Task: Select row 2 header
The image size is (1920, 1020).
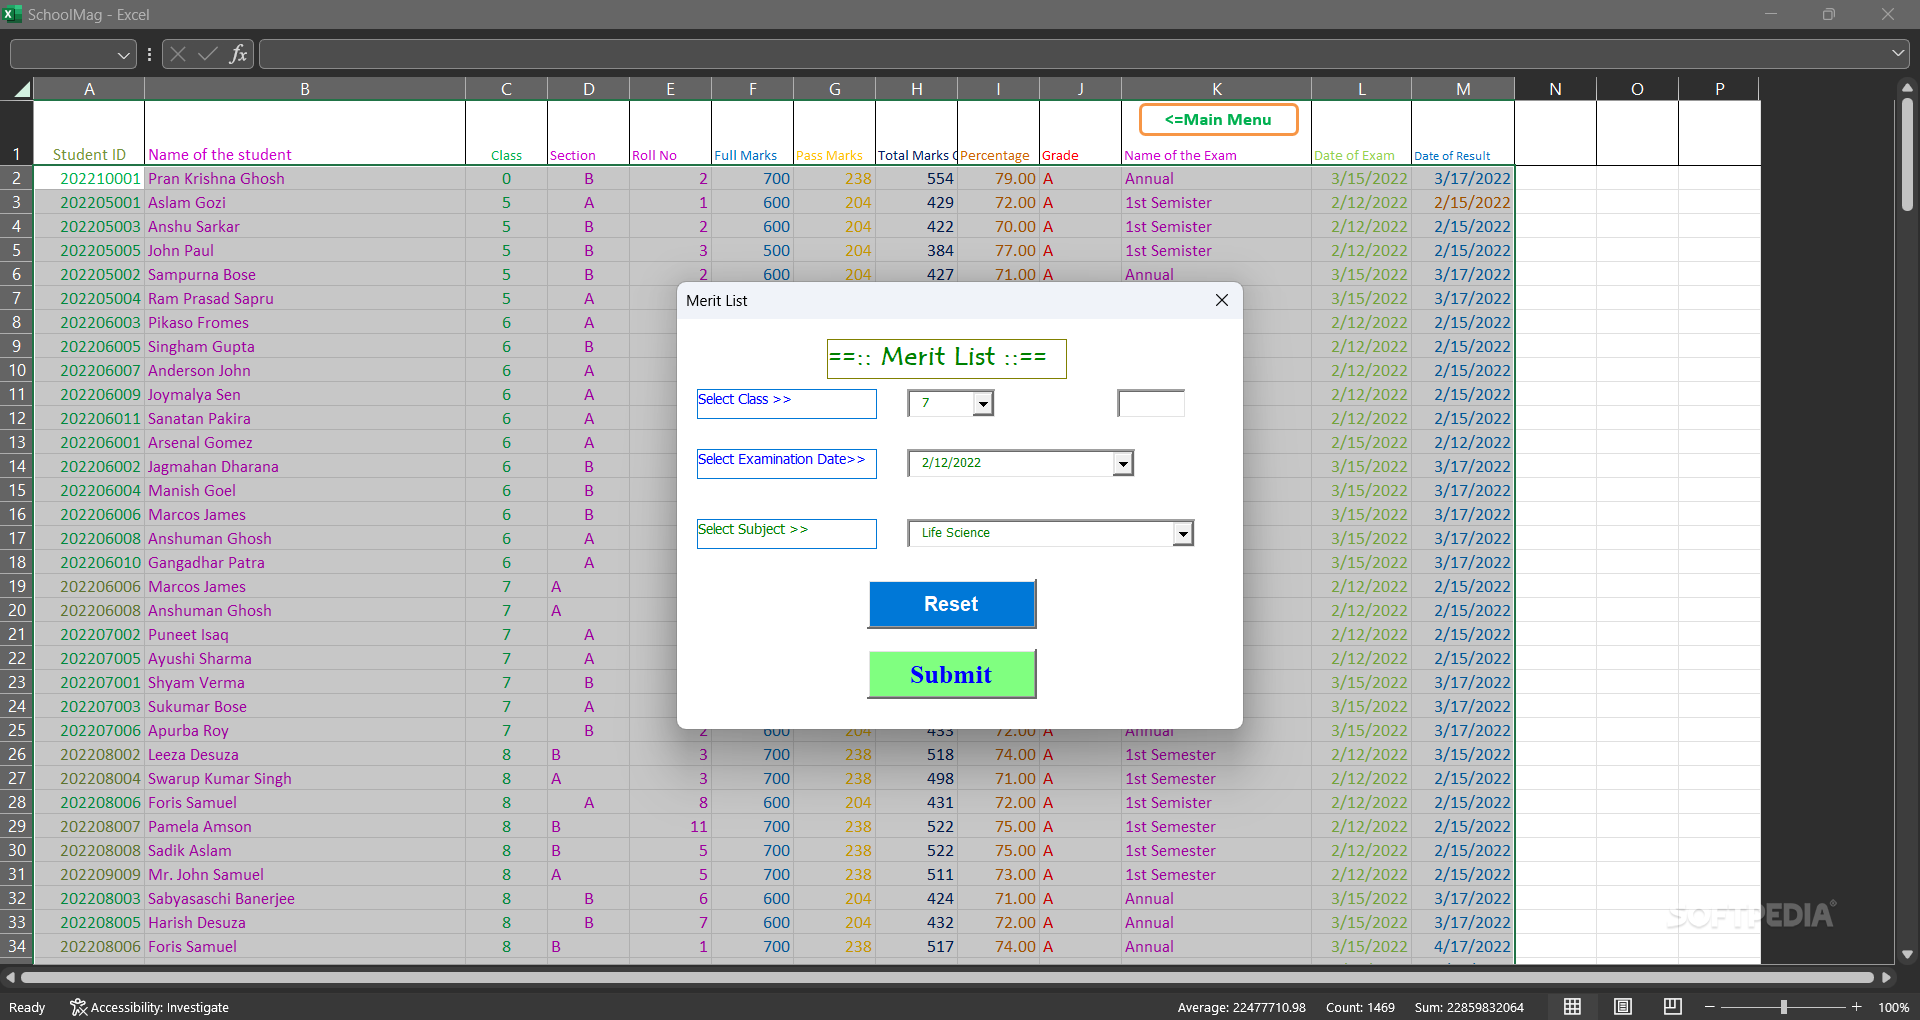Action: 16,178
